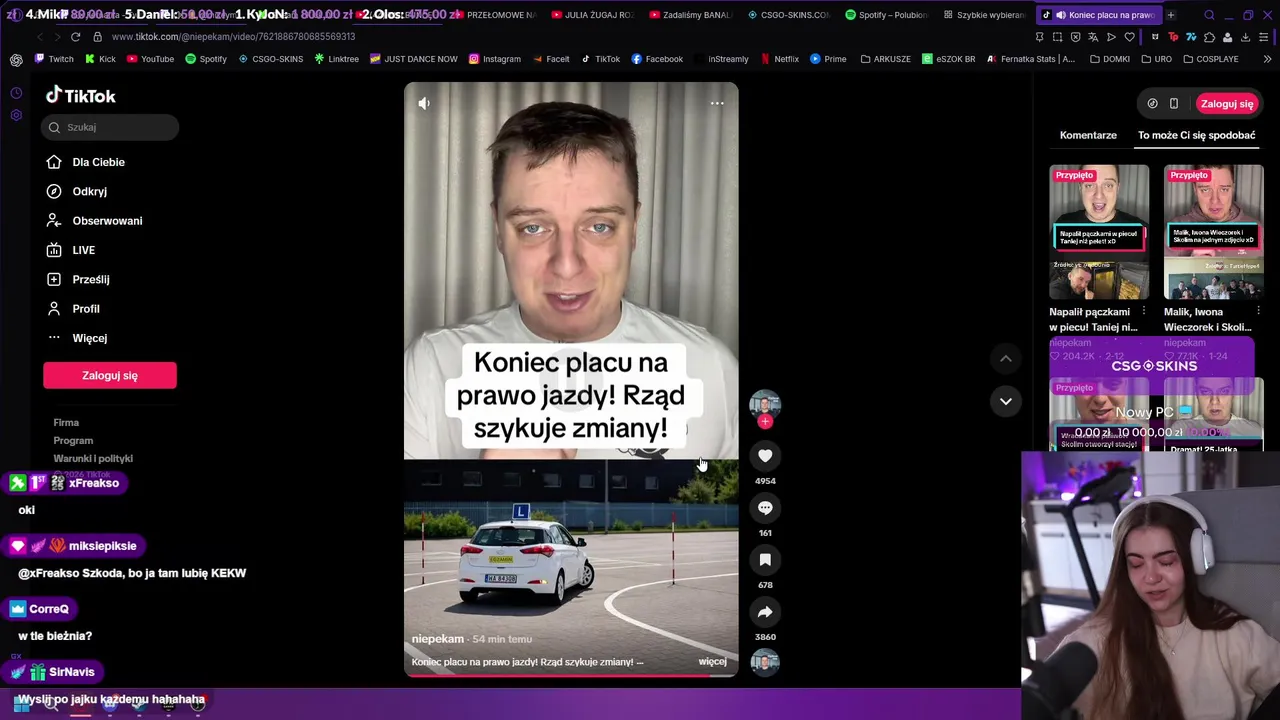Open the Twitch bookmark
This screenshot has height=720, width=1280.
click(54, 59)
